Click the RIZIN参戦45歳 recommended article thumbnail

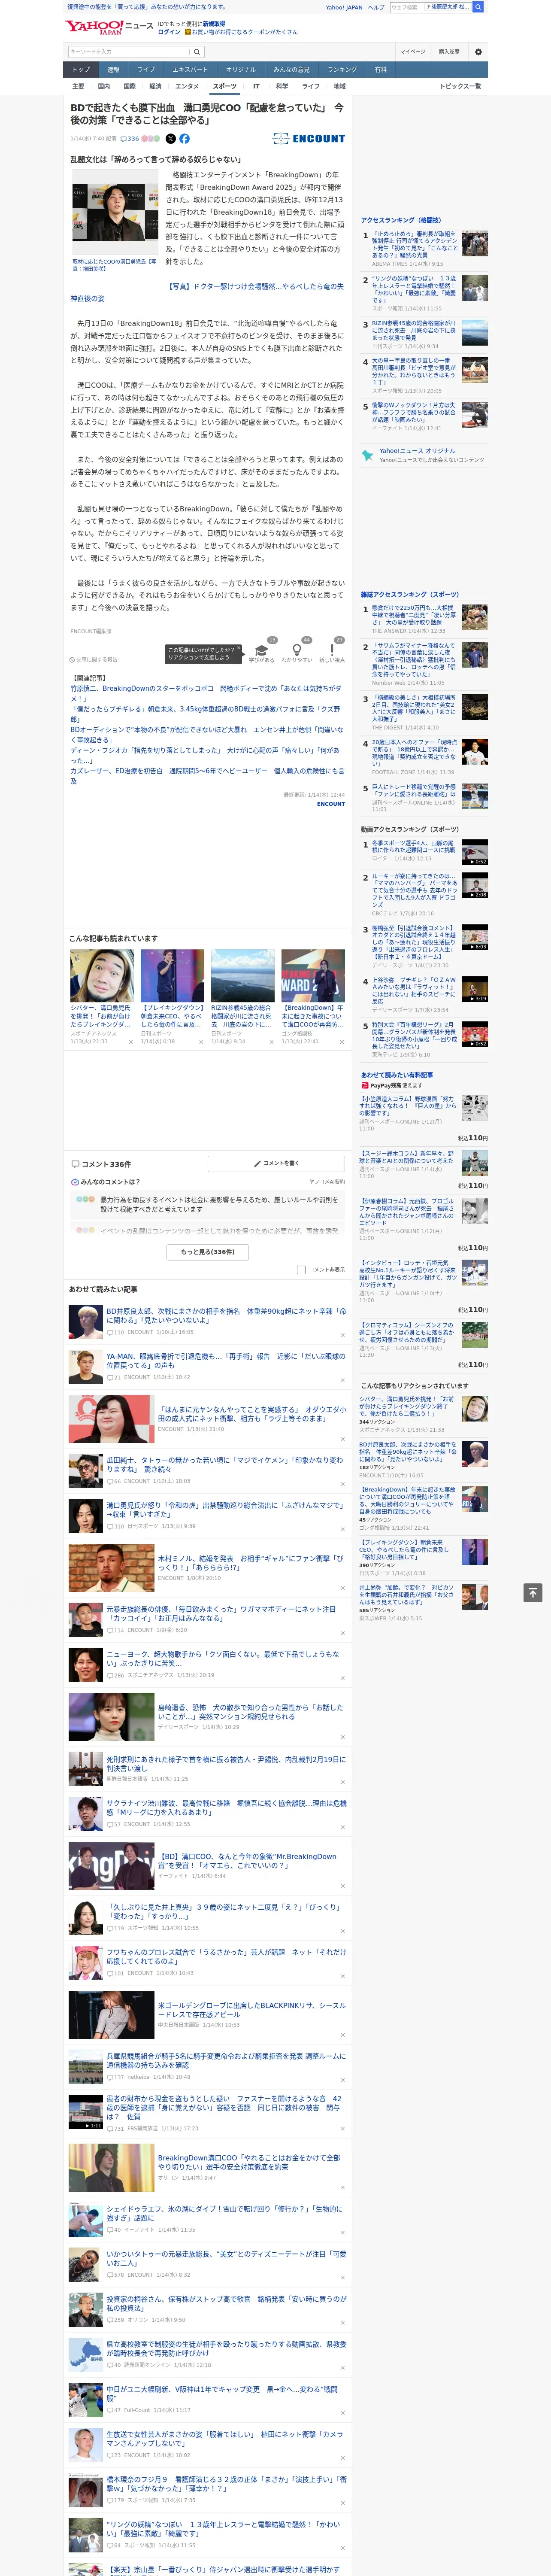[x=242, y=976]
